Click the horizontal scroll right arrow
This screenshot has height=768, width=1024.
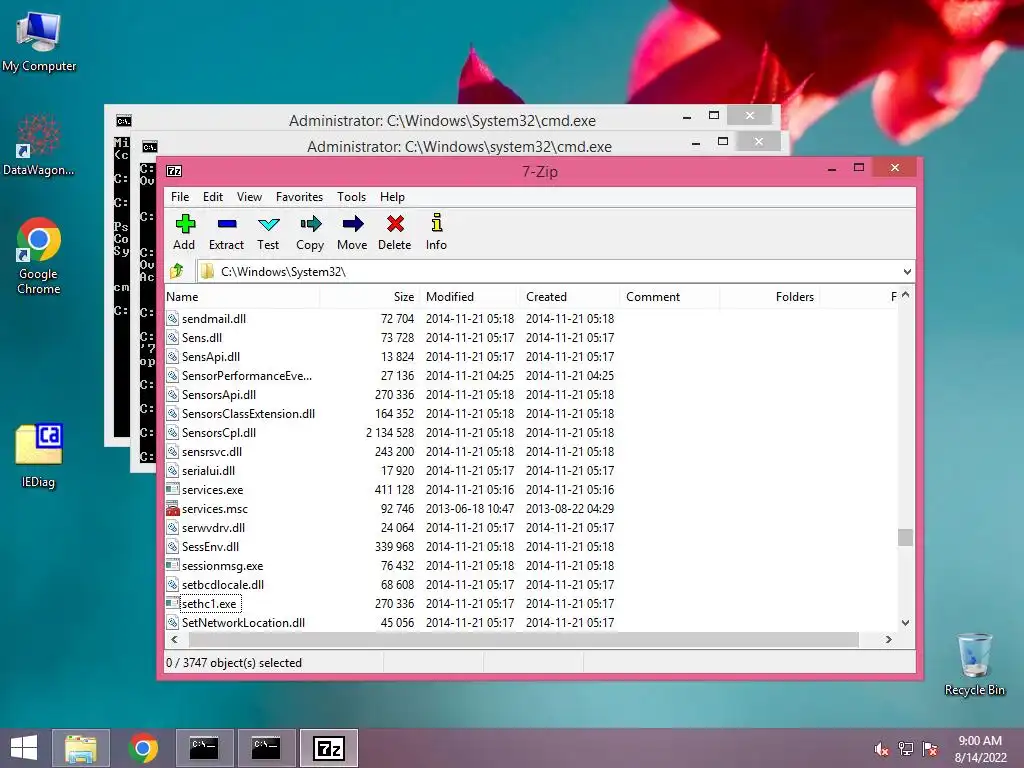pyautogui.click(x=888, y=639)
